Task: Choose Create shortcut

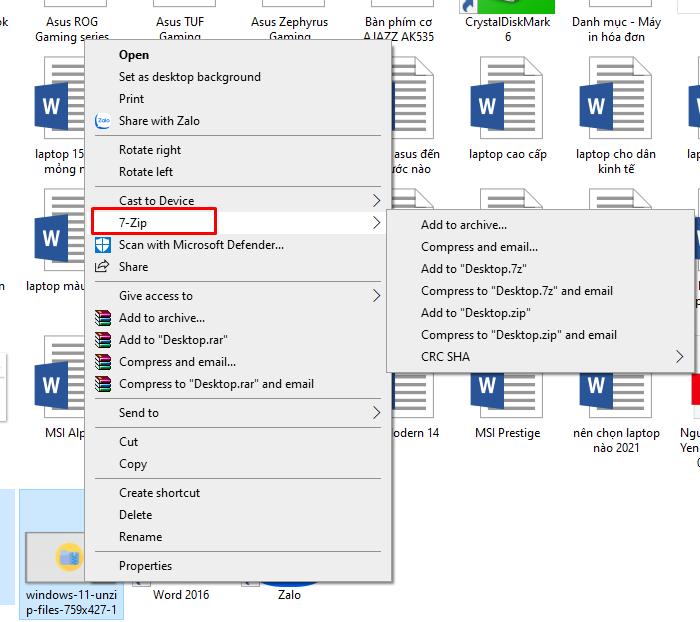Action: coord(238,493)
